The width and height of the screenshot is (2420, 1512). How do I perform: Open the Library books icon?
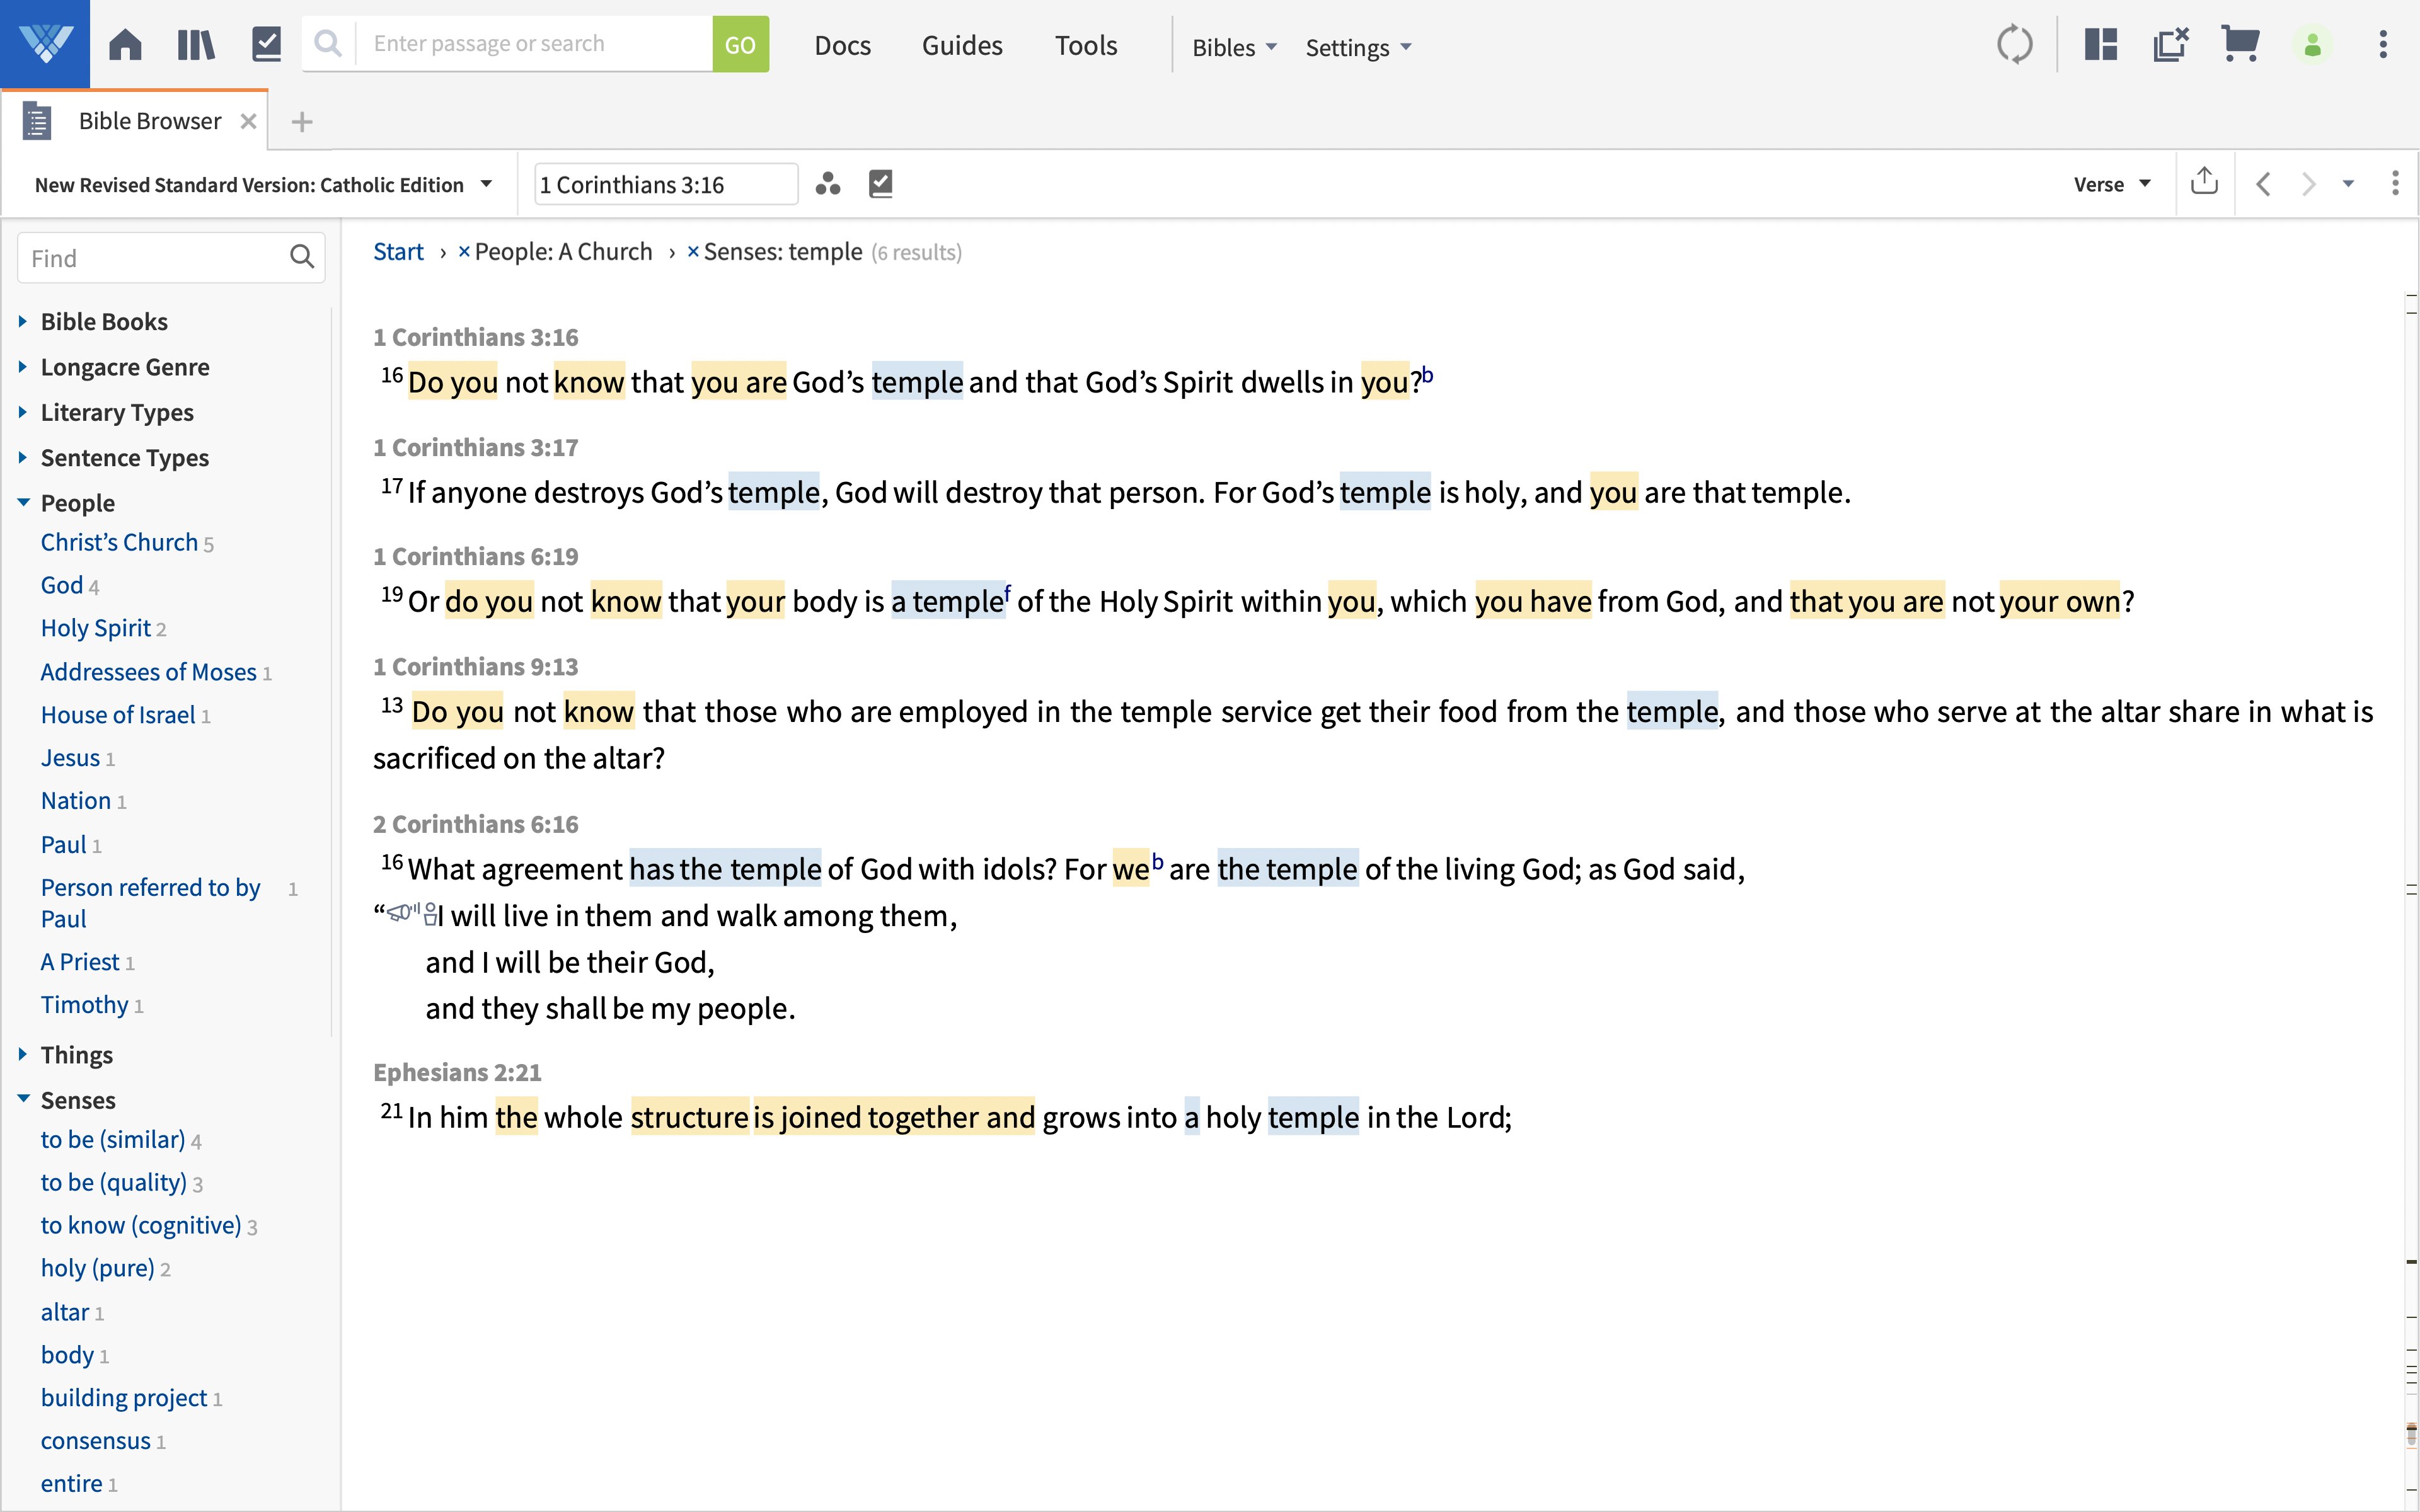point(196,45)
